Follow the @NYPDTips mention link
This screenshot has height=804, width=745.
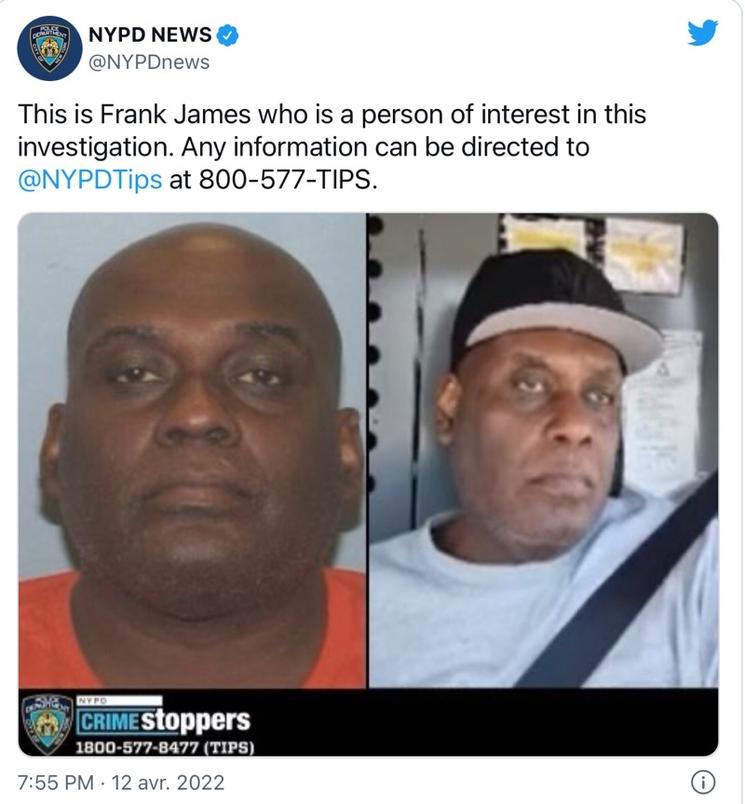pyautogui.click(x=90, y=180)
